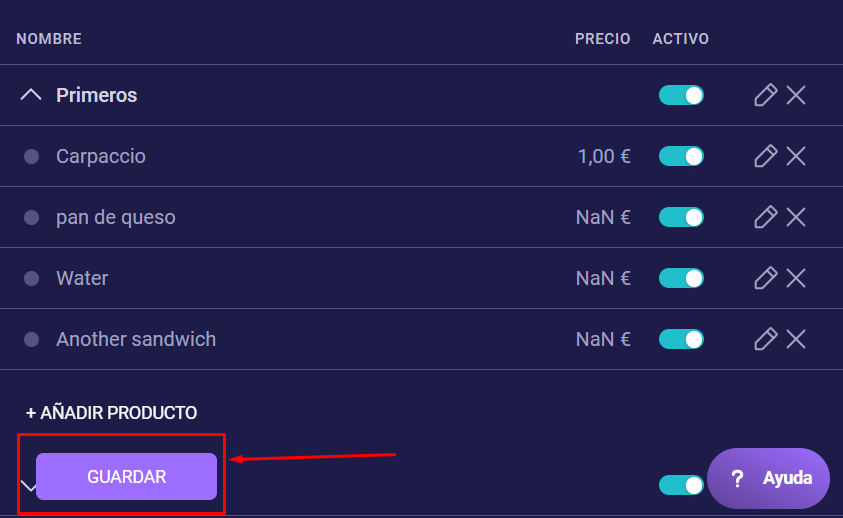Screen dimensions: 843x518
Task: Disable the Primeros category active toggle
Action: click(x=681, y=95)
